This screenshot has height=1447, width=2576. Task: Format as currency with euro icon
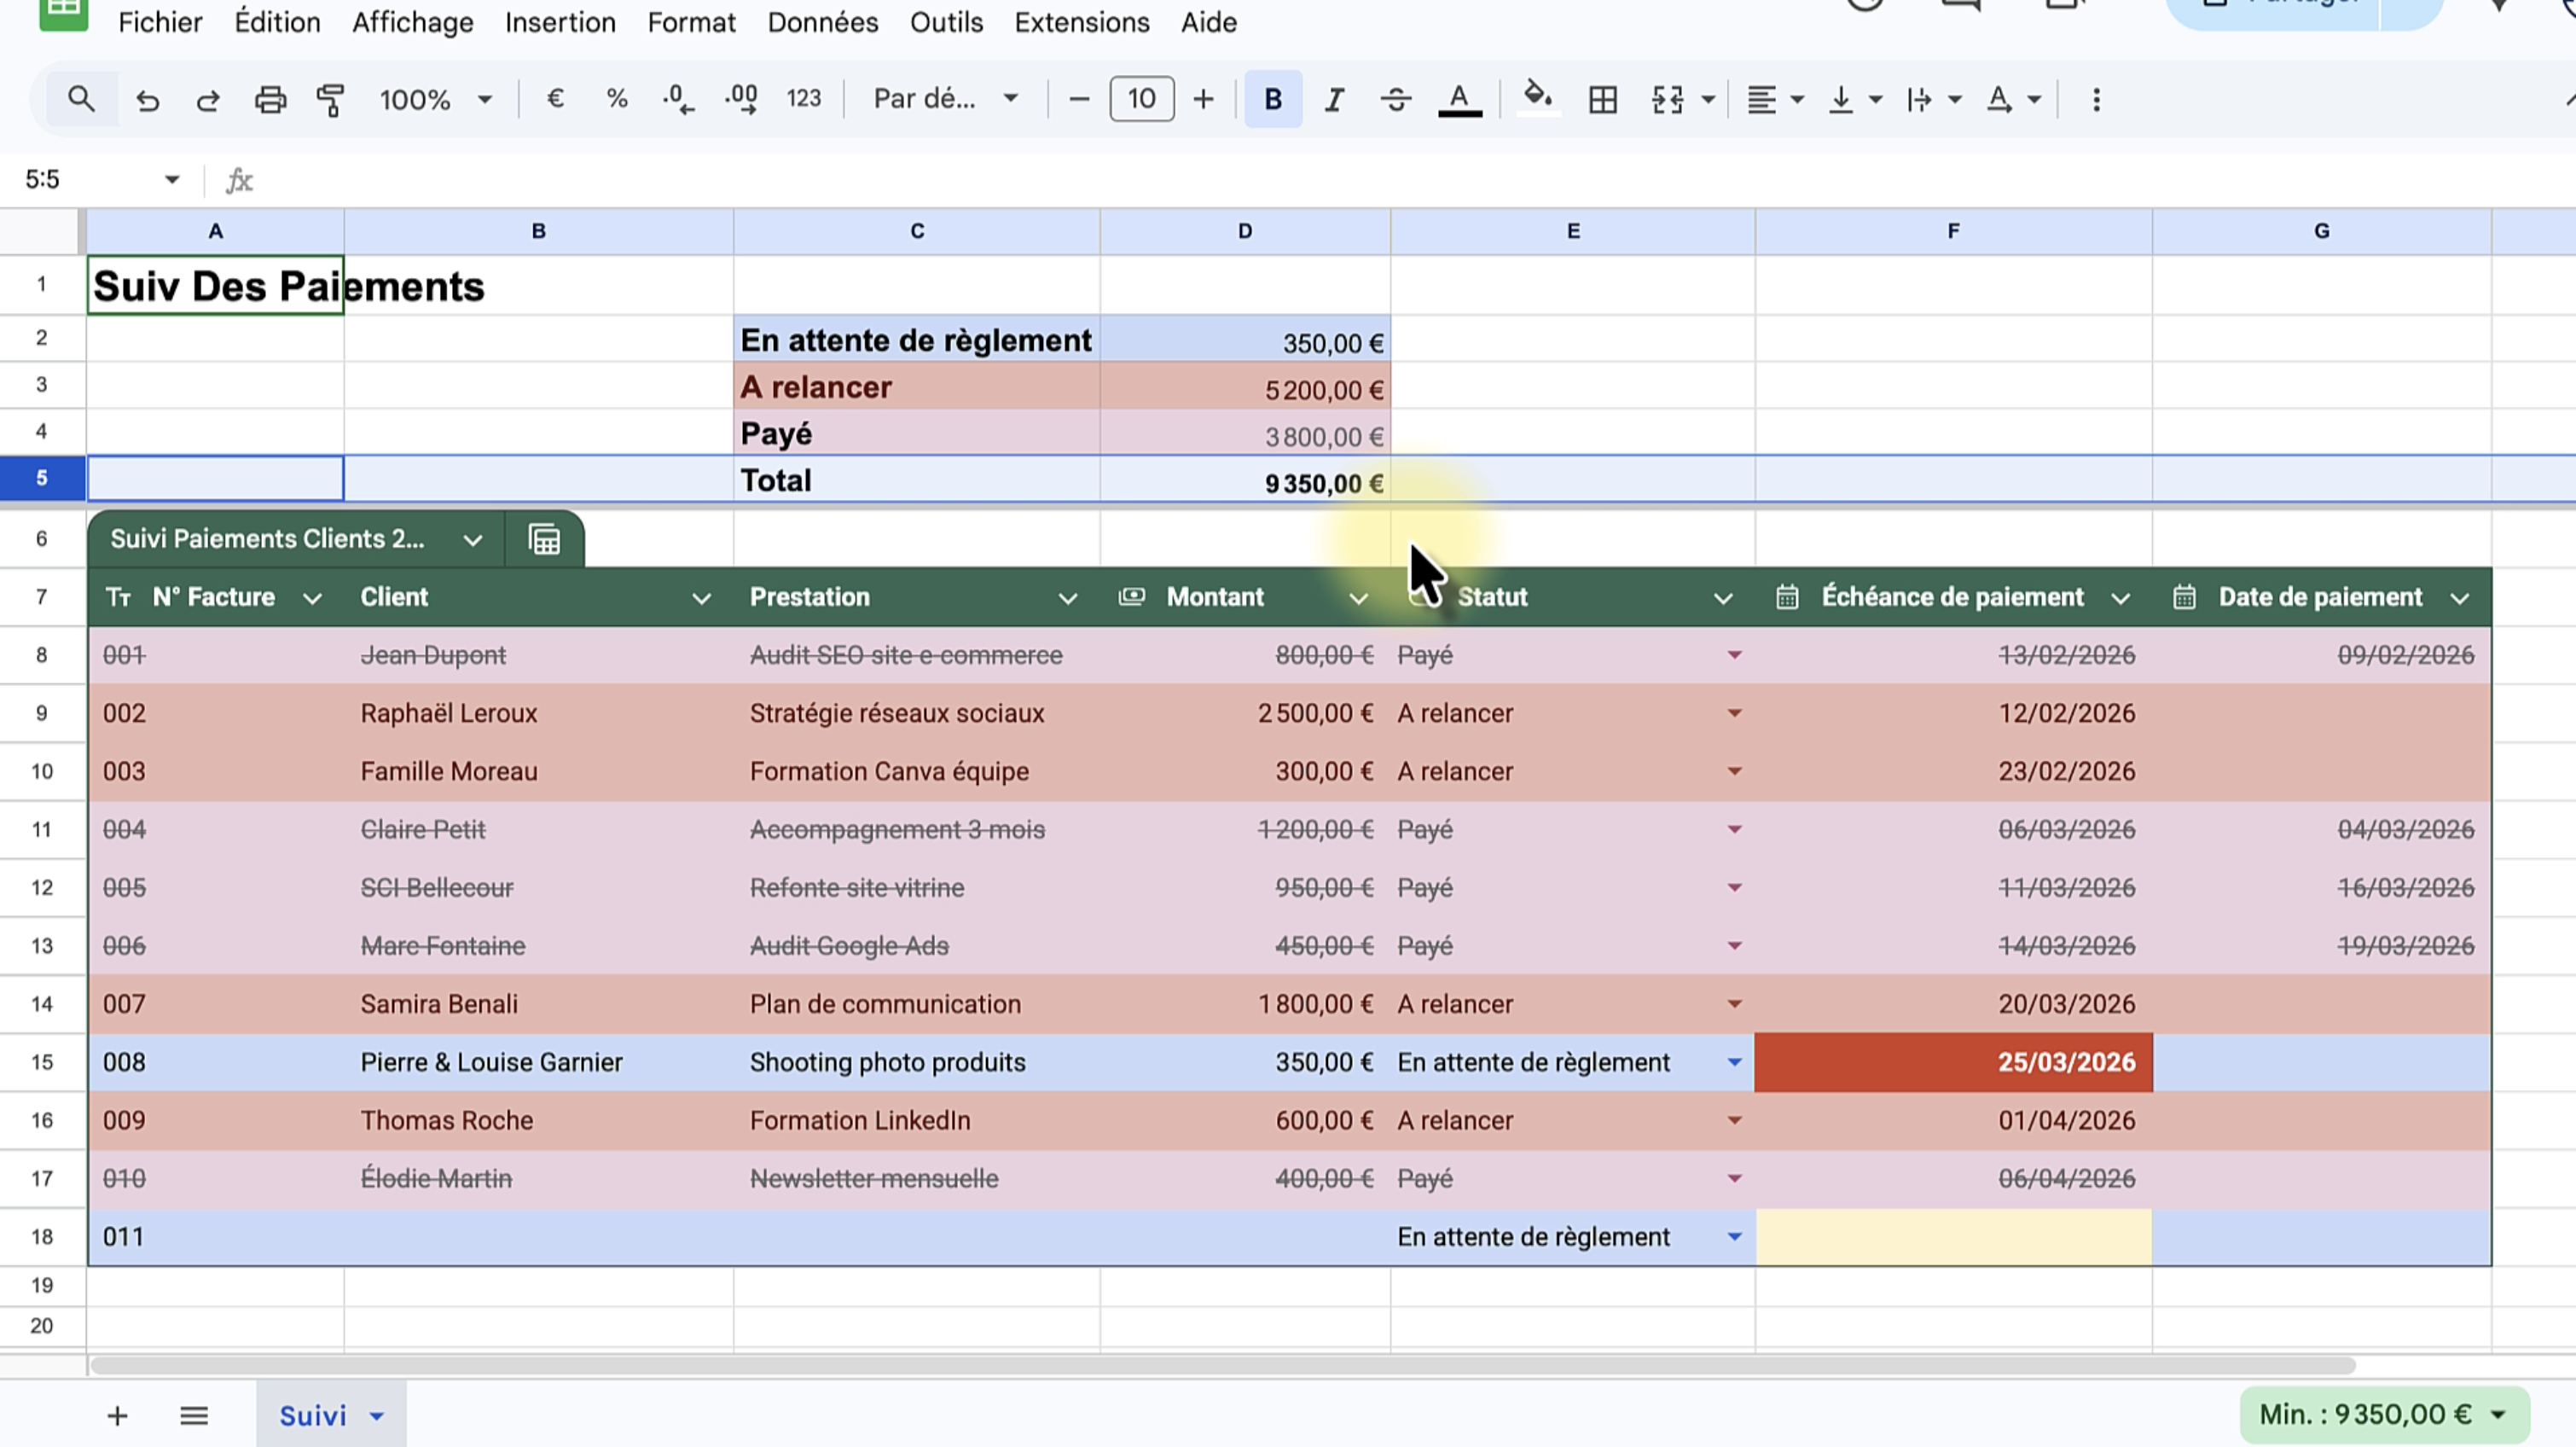click(555, 99)
